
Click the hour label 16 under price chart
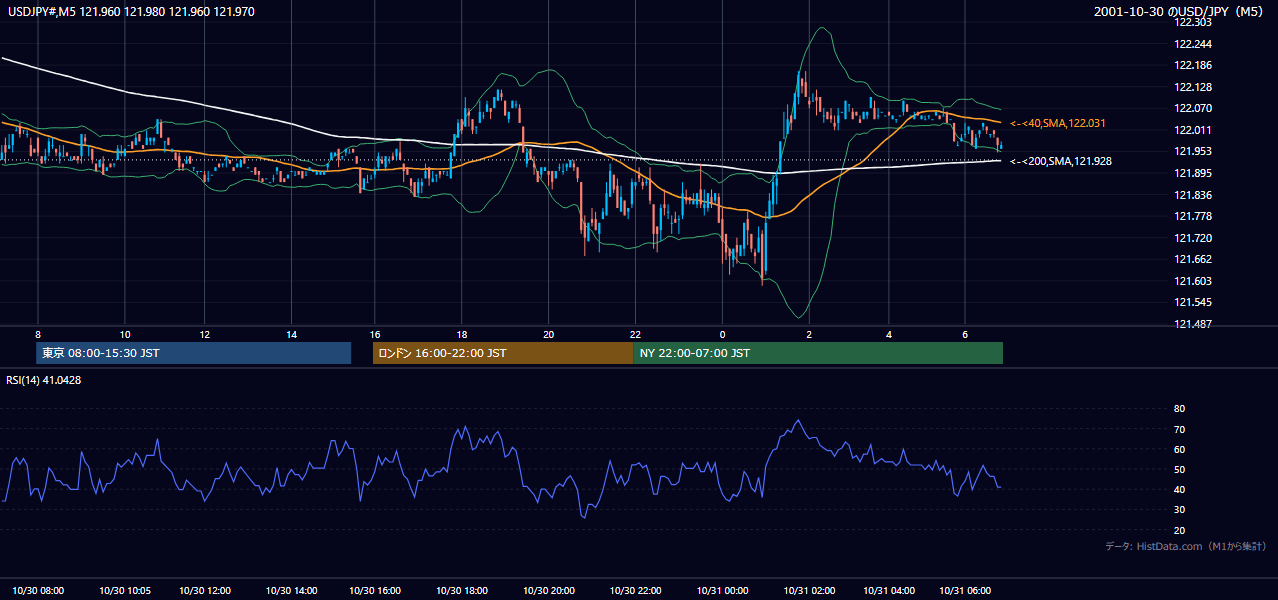(374, 334)
